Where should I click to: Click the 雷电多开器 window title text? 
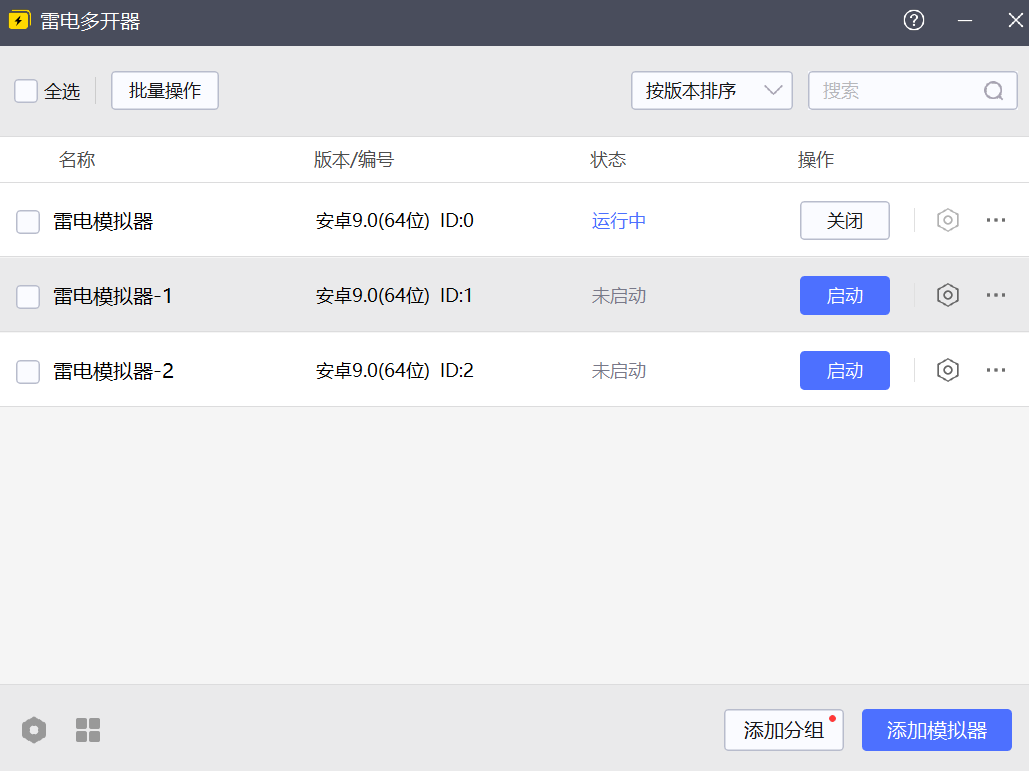[91, 21]
